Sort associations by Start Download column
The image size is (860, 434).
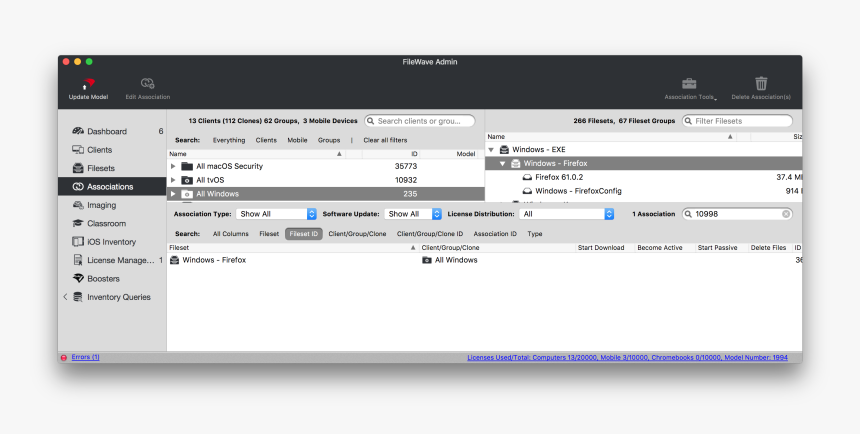point(604,248)
